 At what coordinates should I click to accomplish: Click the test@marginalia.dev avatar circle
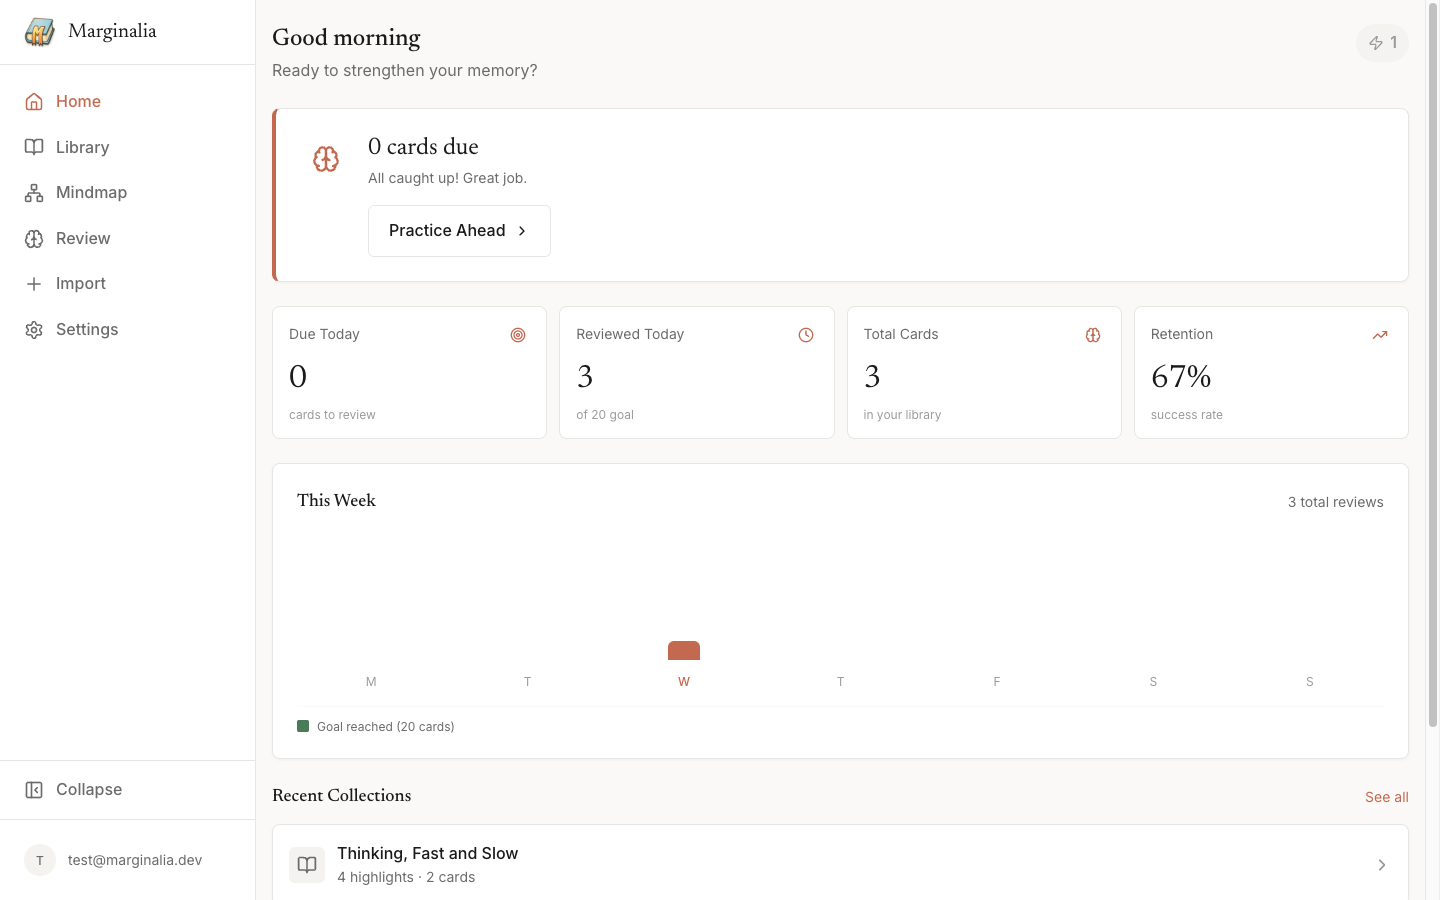click(40, 860)
